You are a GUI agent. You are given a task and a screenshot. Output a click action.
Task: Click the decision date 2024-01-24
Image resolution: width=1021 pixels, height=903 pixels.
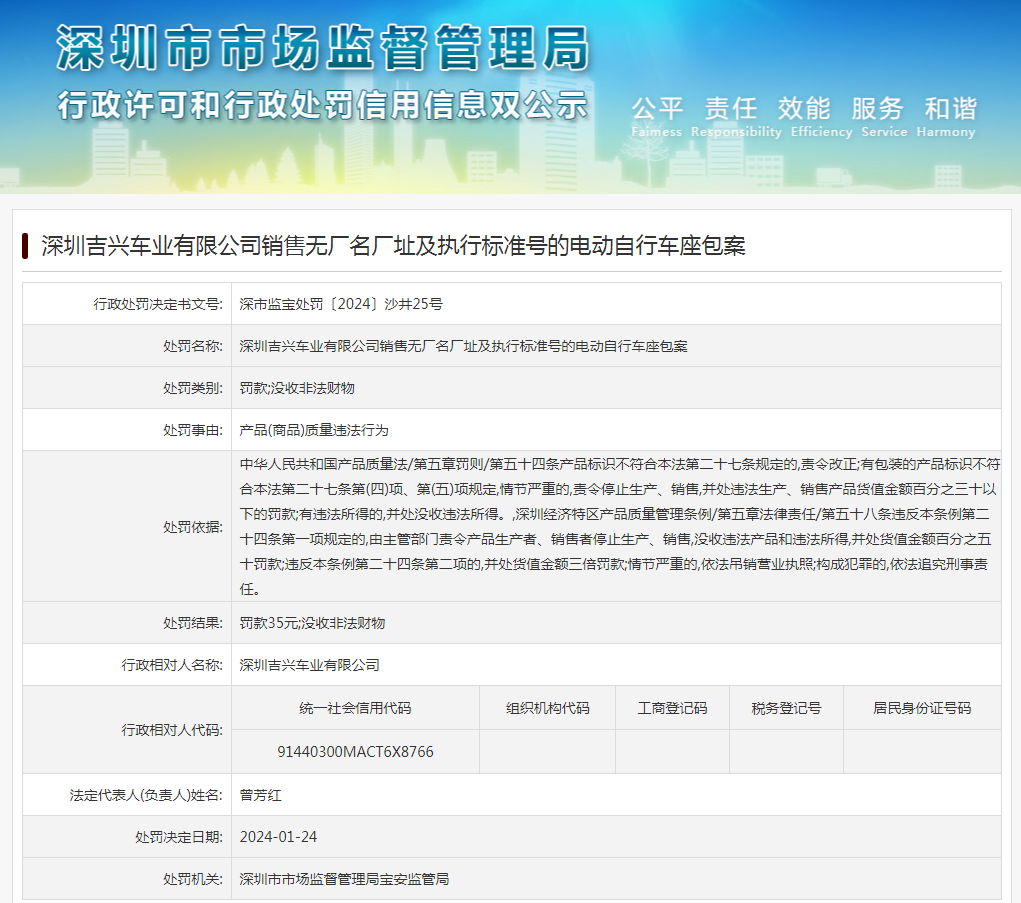[x=278, y=837]
